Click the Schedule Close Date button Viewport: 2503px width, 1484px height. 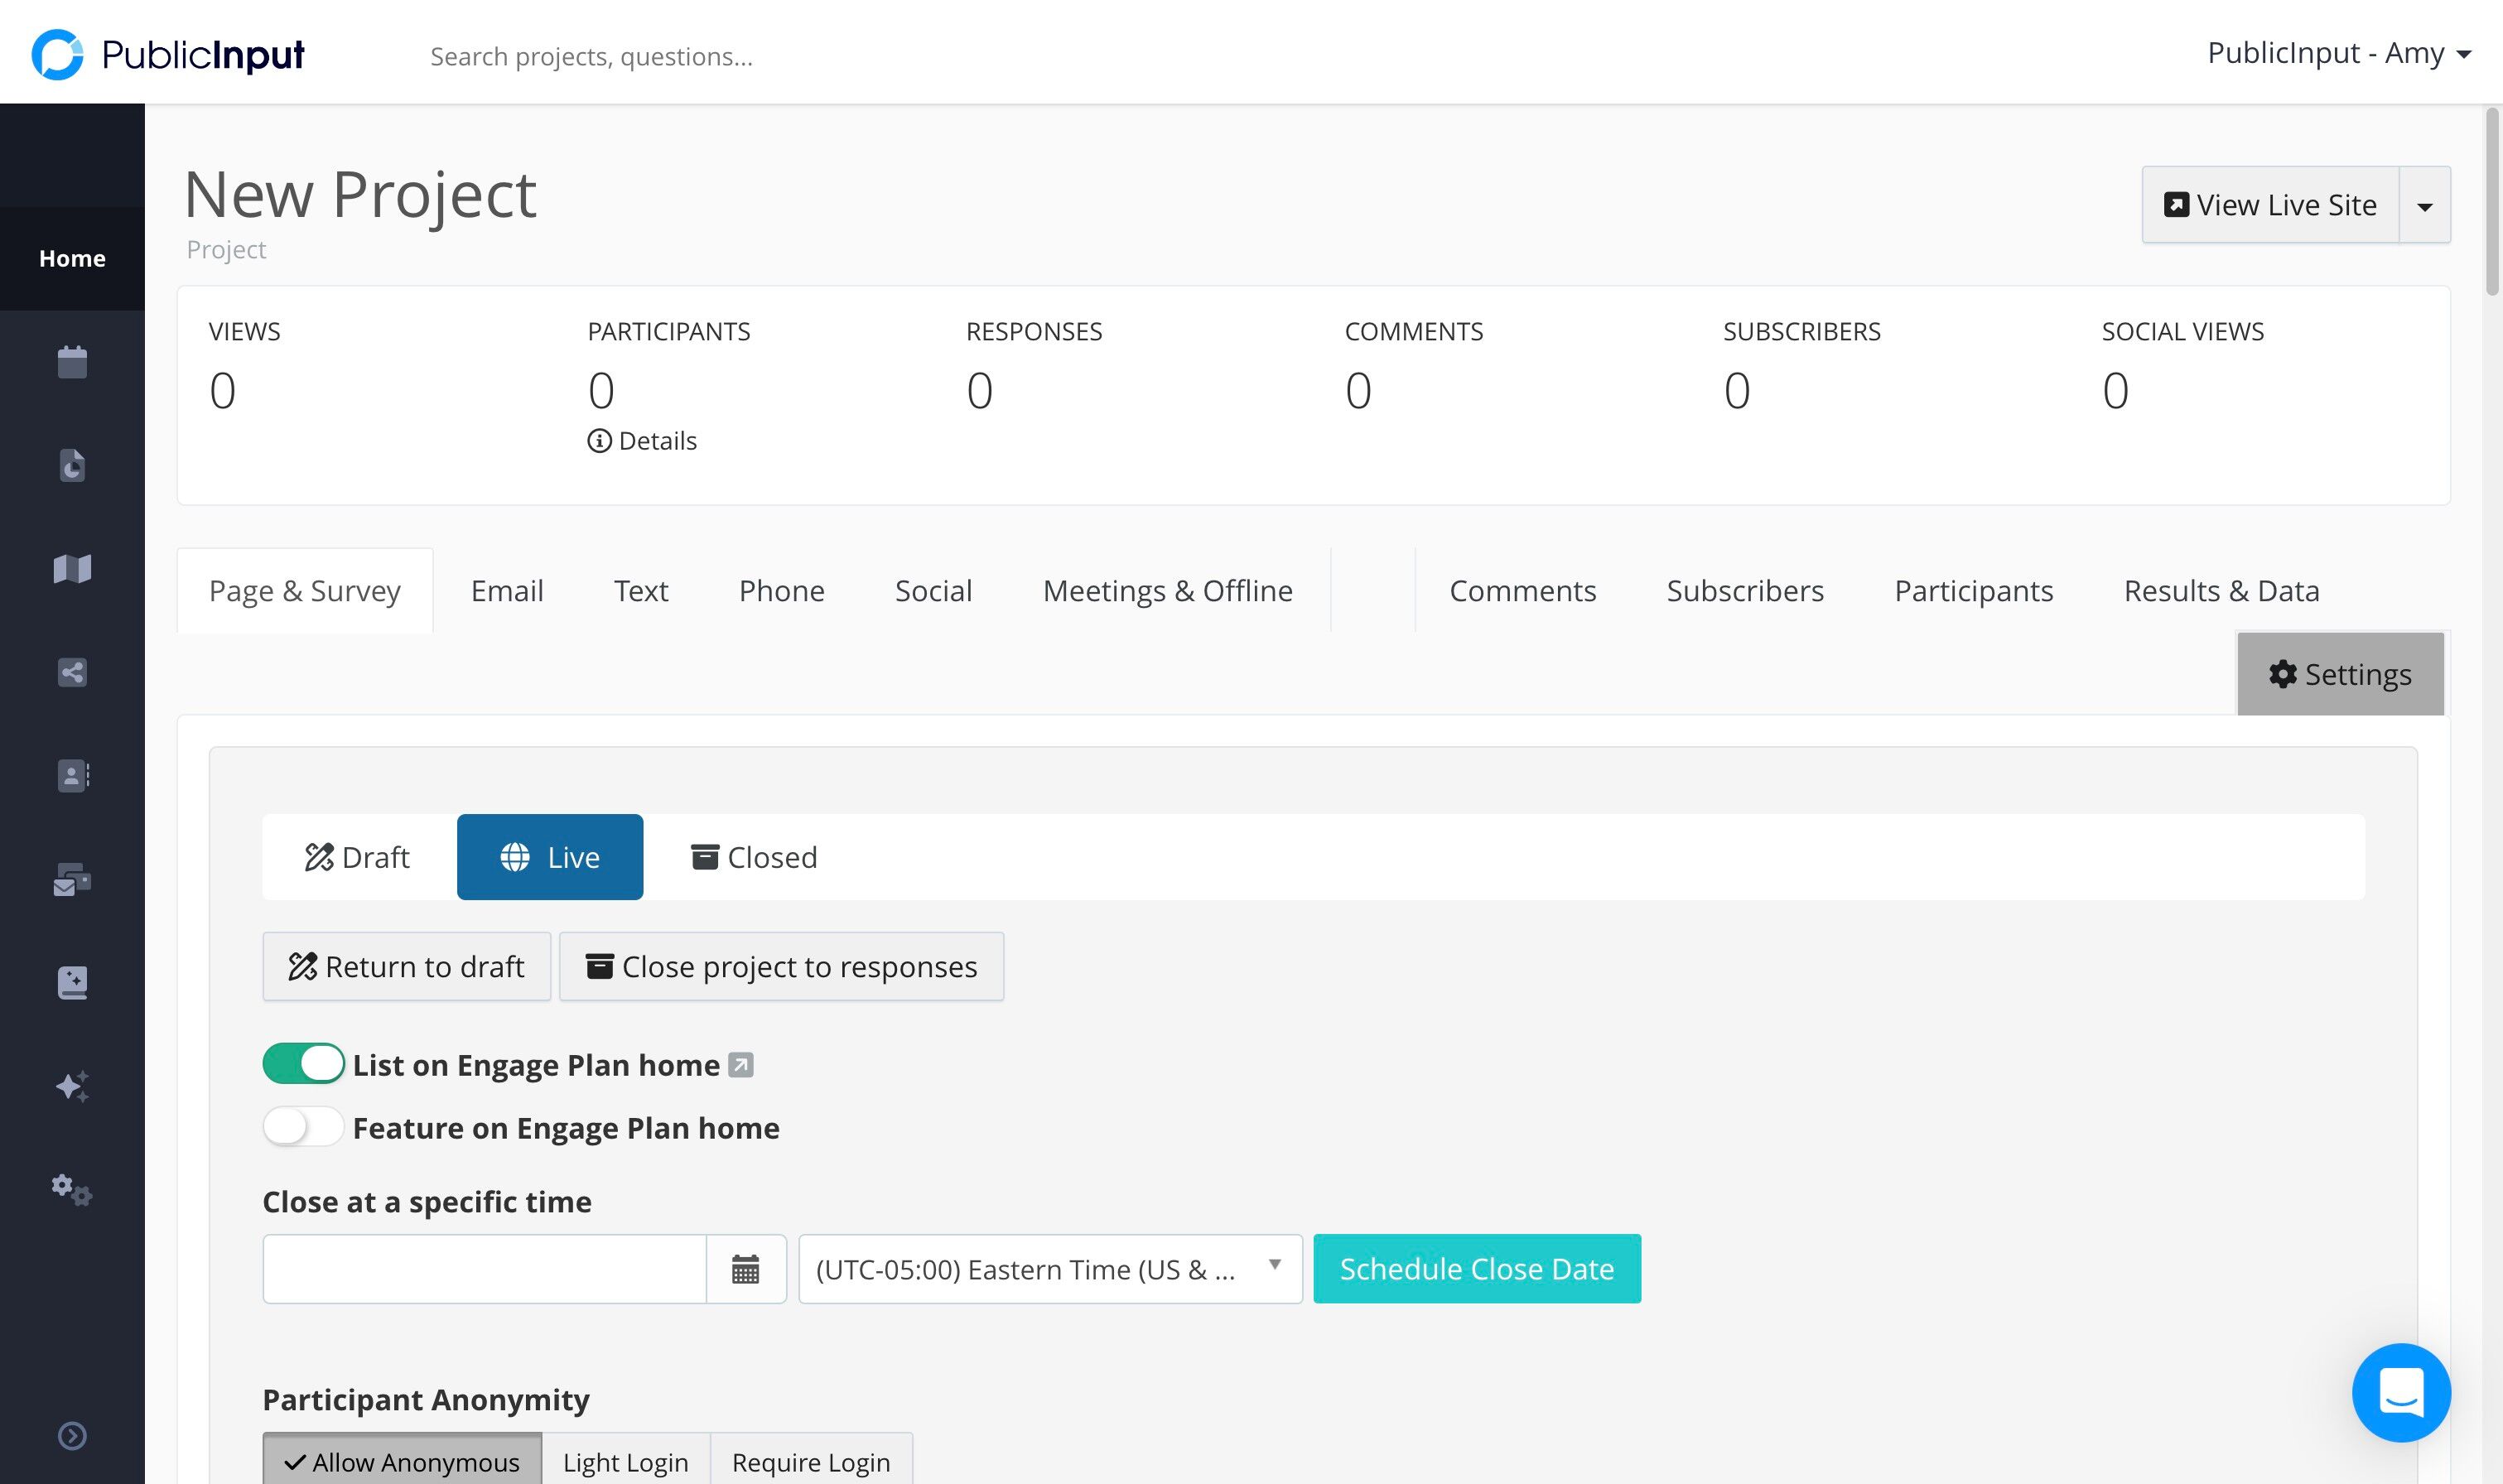click(1477, 1269)
